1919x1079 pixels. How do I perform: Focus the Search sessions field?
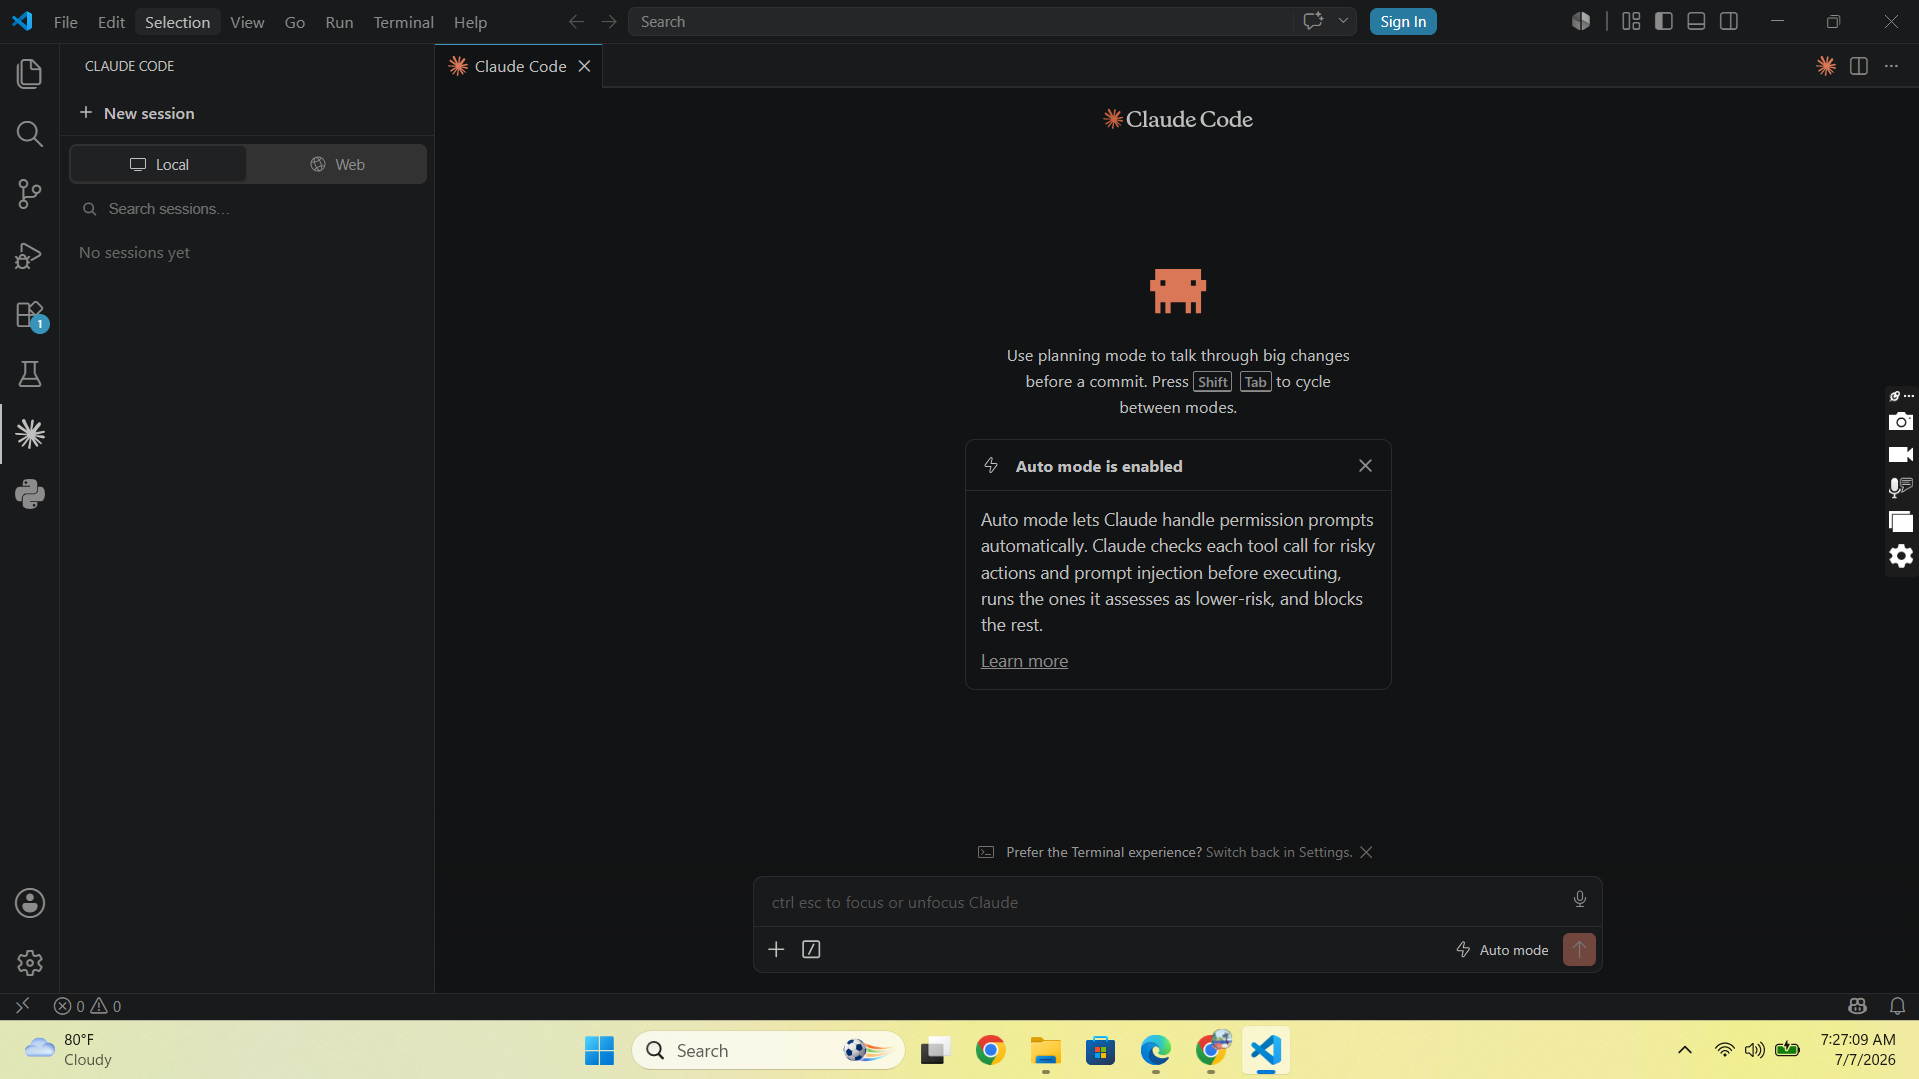pyautogui.click(x=248, y=209)
